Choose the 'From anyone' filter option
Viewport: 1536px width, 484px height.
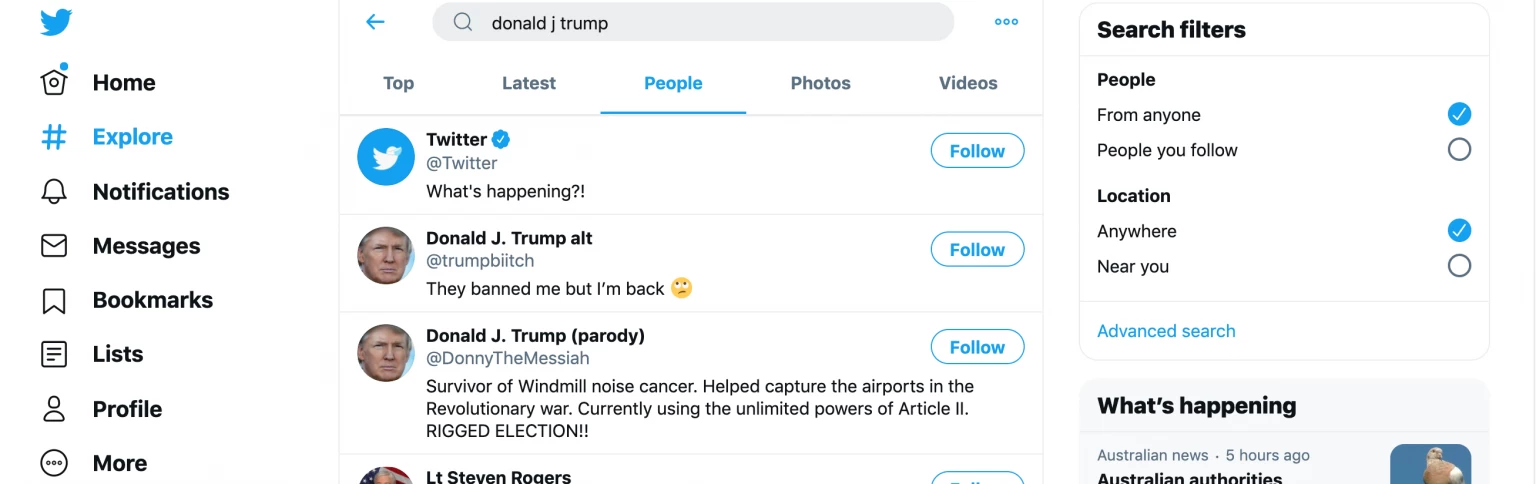(1459, 114)
